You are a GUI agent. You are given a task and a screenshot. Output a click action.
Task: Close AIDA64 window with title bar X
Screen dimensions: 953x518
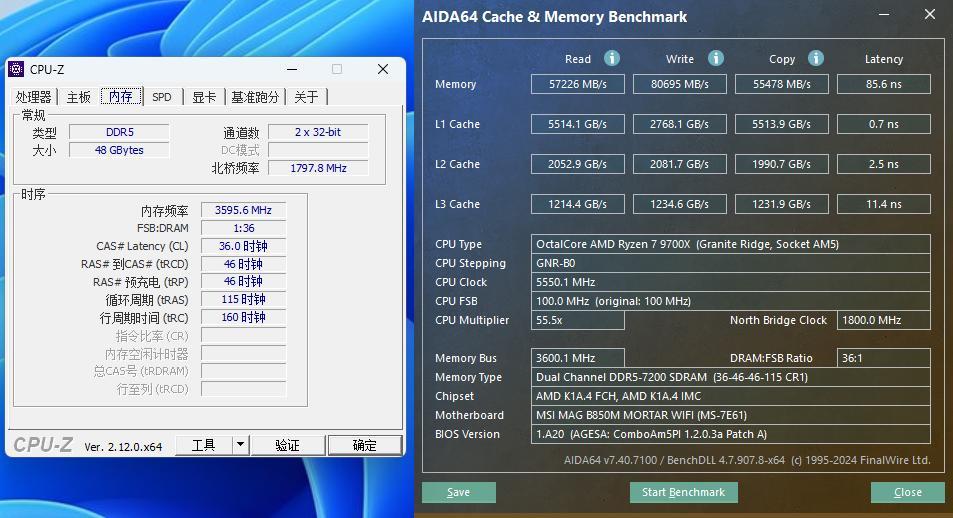tap(930, 14)
